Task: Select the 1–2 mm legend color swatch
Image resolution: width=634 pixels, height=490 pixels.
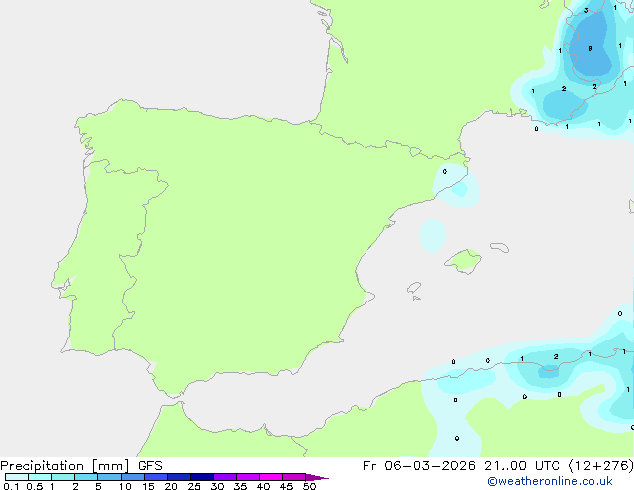Action: coord(63,477)
